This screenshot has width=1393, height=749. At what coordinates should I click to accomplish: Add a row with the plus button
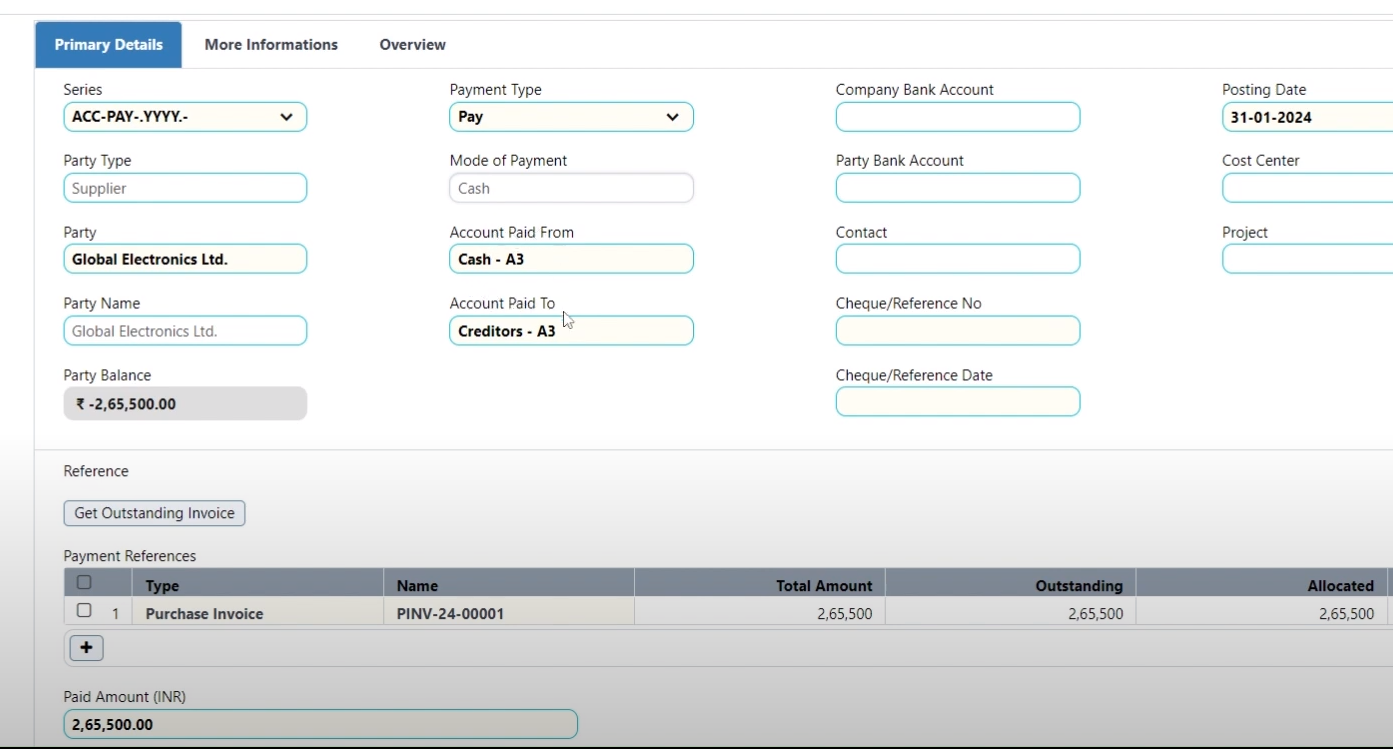86,648
